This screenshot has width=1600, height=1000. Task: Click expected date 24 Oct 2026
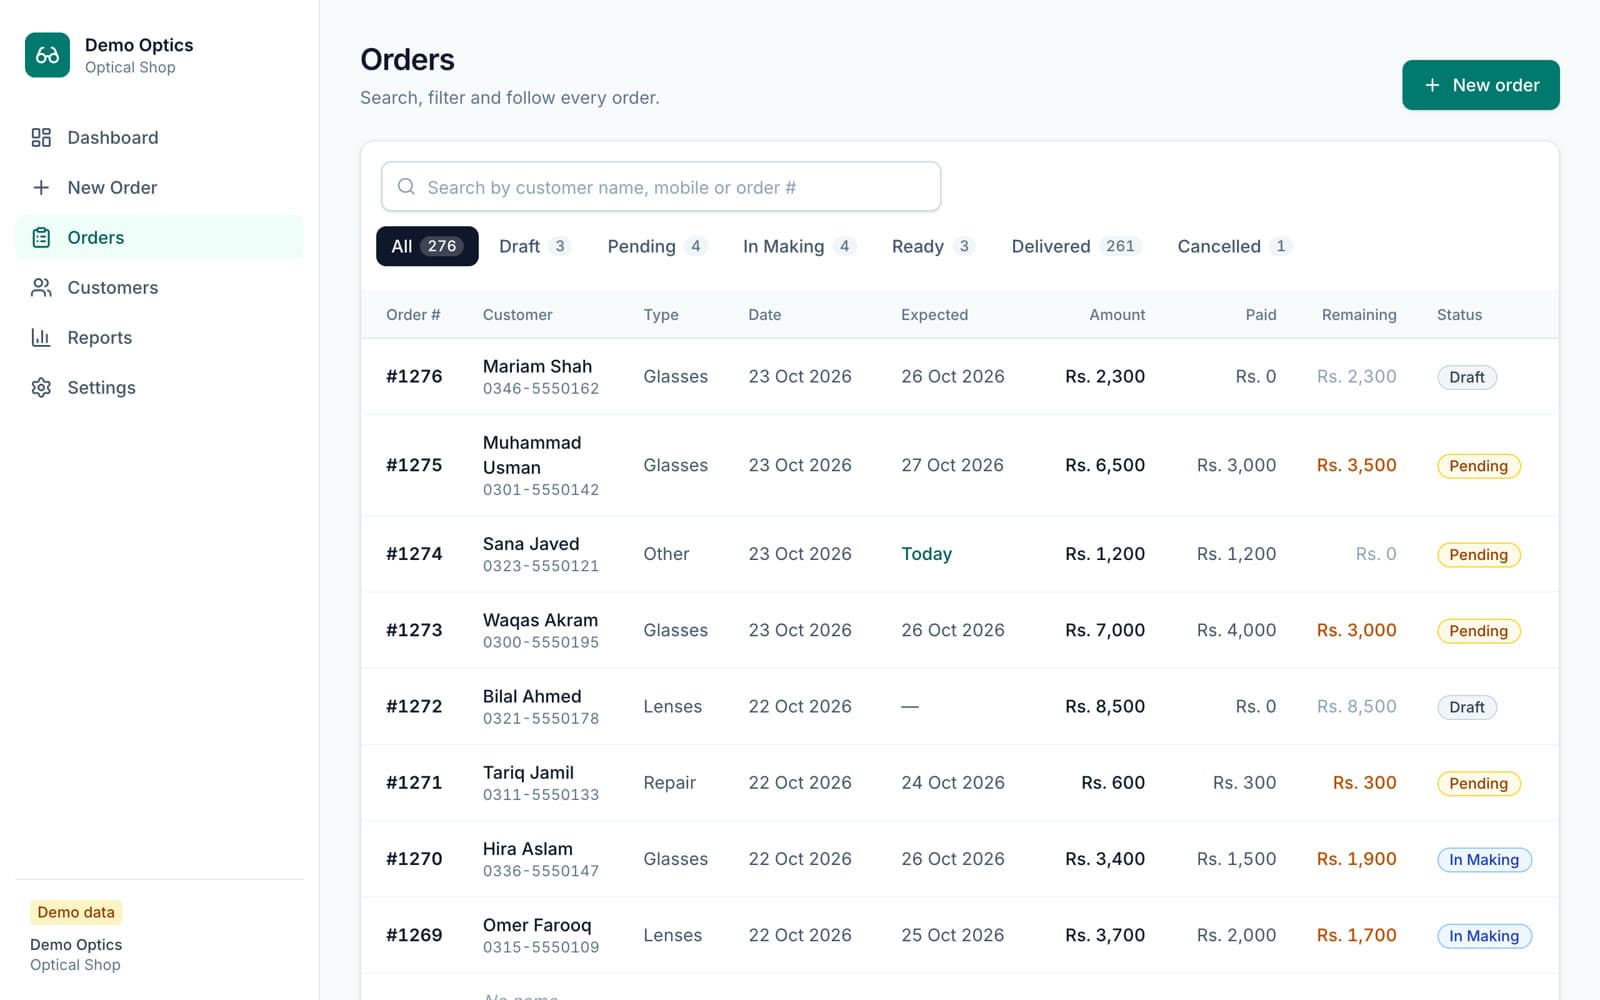pyautogui.click(x=953, y=783)
